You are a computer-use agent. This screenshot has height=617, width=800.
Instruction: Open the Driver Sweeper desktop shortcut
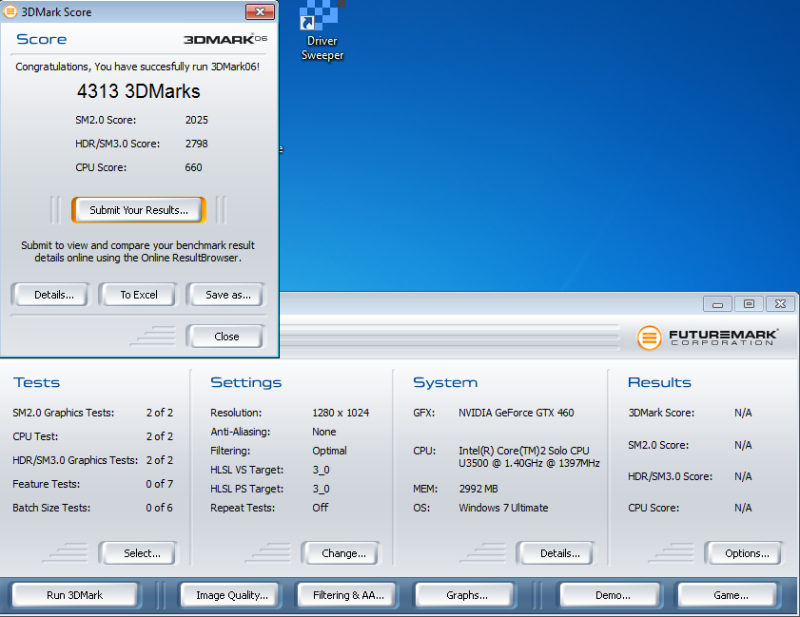tap(322, 31)
